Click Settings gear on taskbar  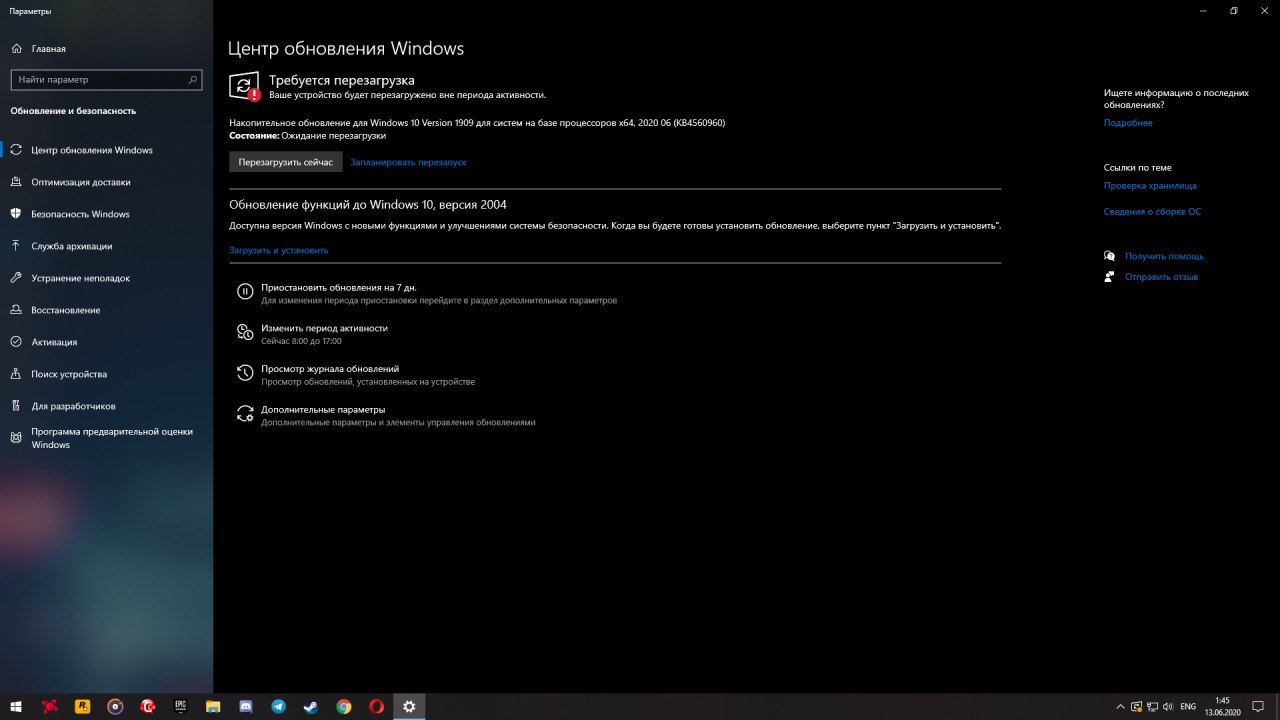[x=409, y=706]
